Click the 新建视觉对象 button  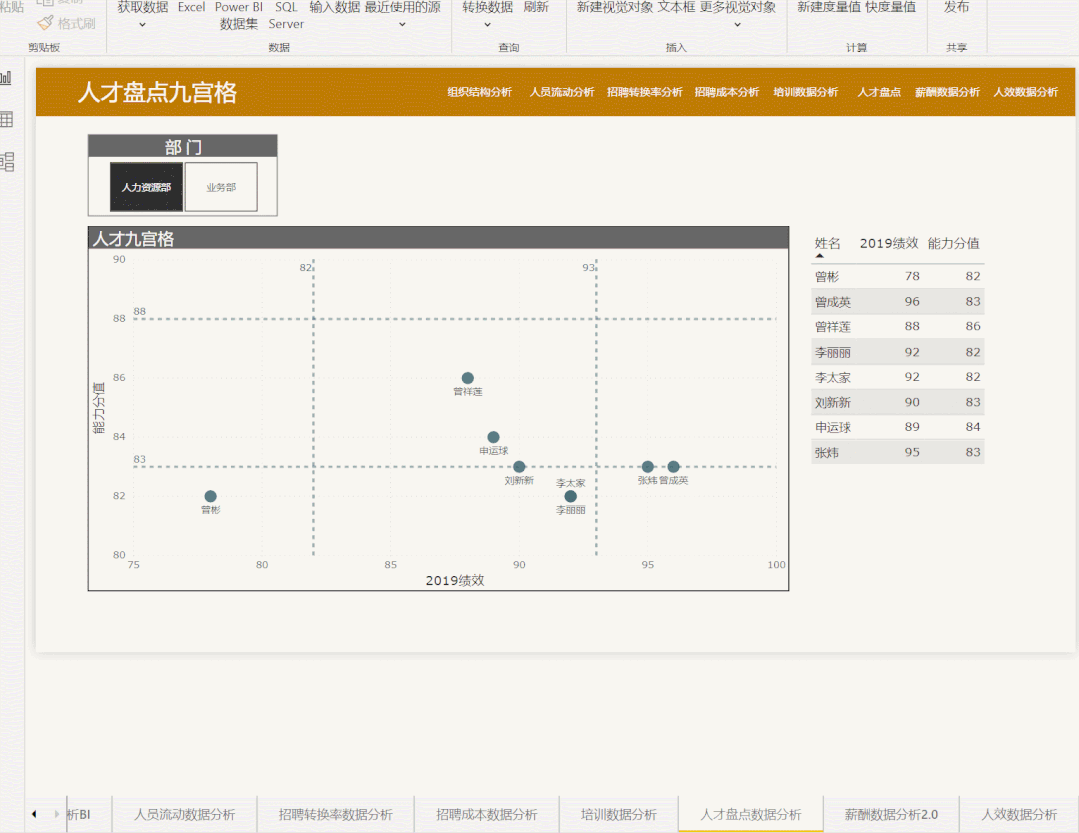(615, 8)
